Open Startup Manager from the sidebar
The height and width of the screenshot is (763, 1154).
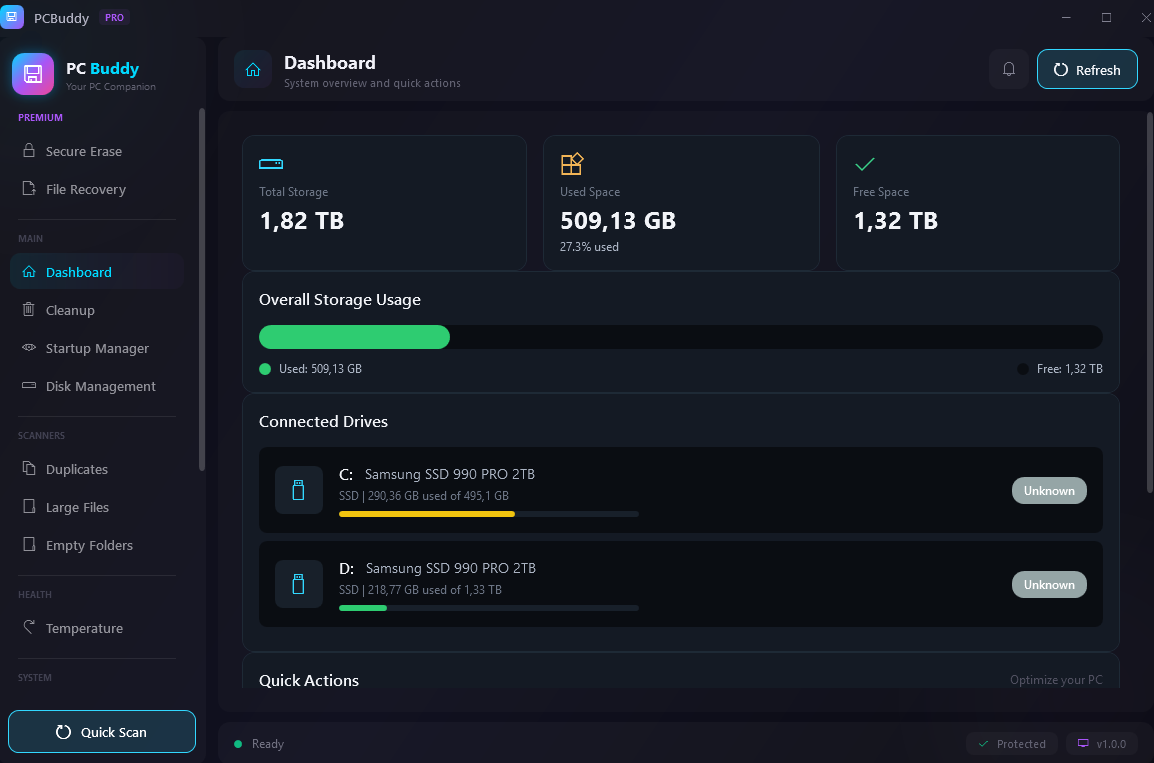[94, 348]
